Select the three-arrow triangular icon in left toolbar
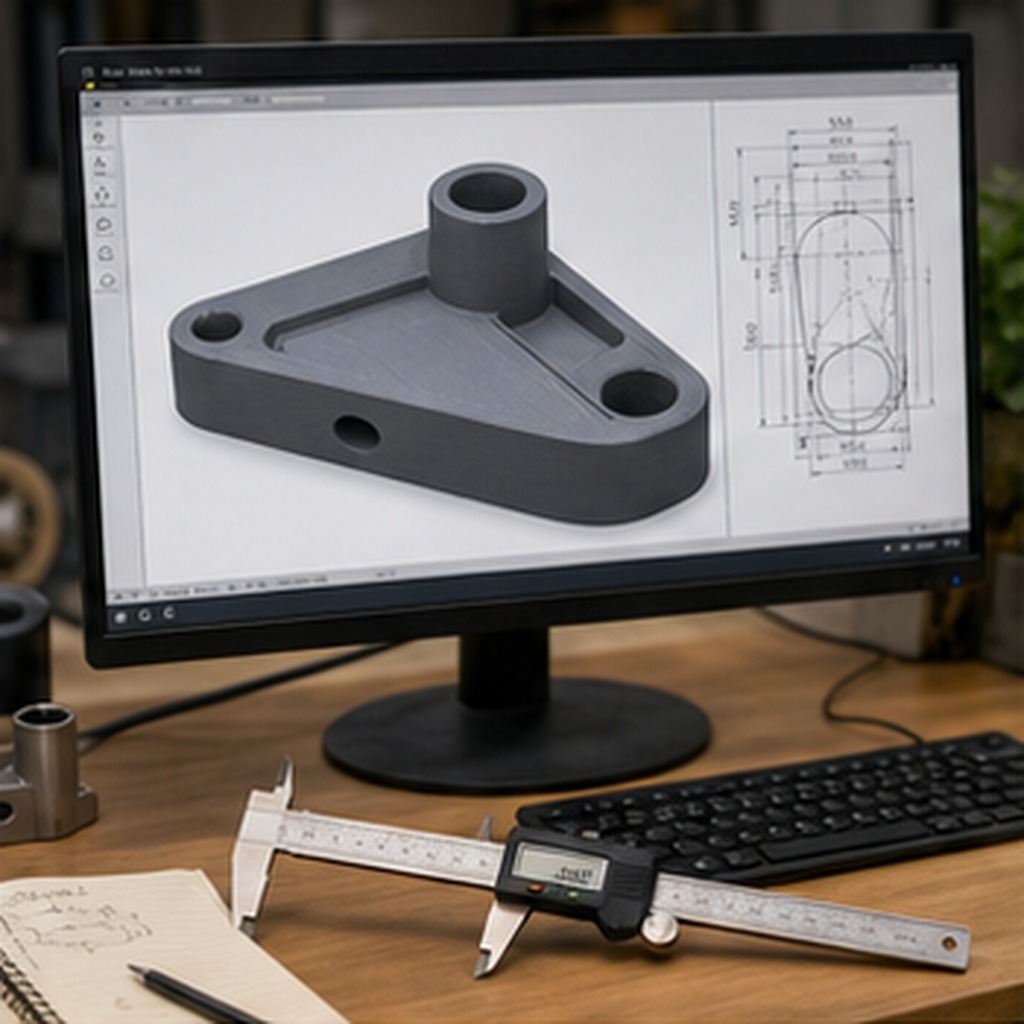This screenshot has width=1024, height=1024. point(102,194)
